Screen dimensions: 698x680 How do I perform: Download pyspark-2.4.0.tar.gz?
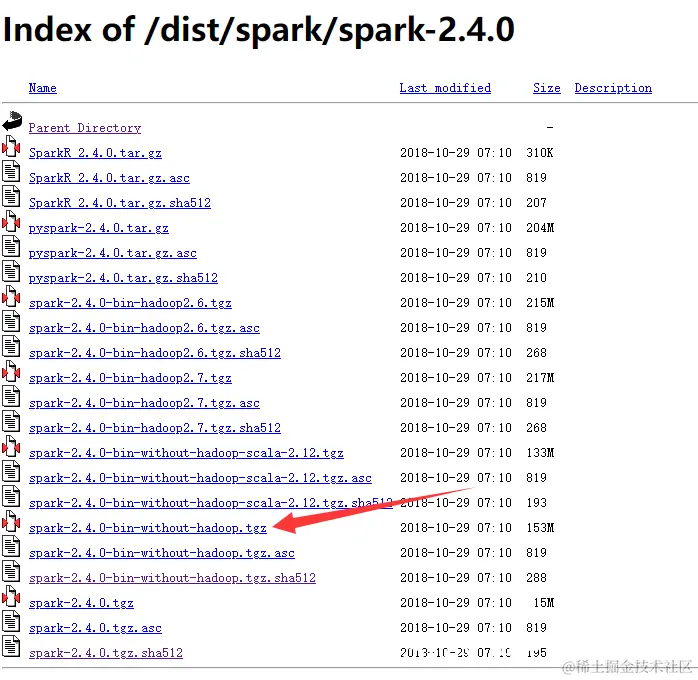click(99, 228)
